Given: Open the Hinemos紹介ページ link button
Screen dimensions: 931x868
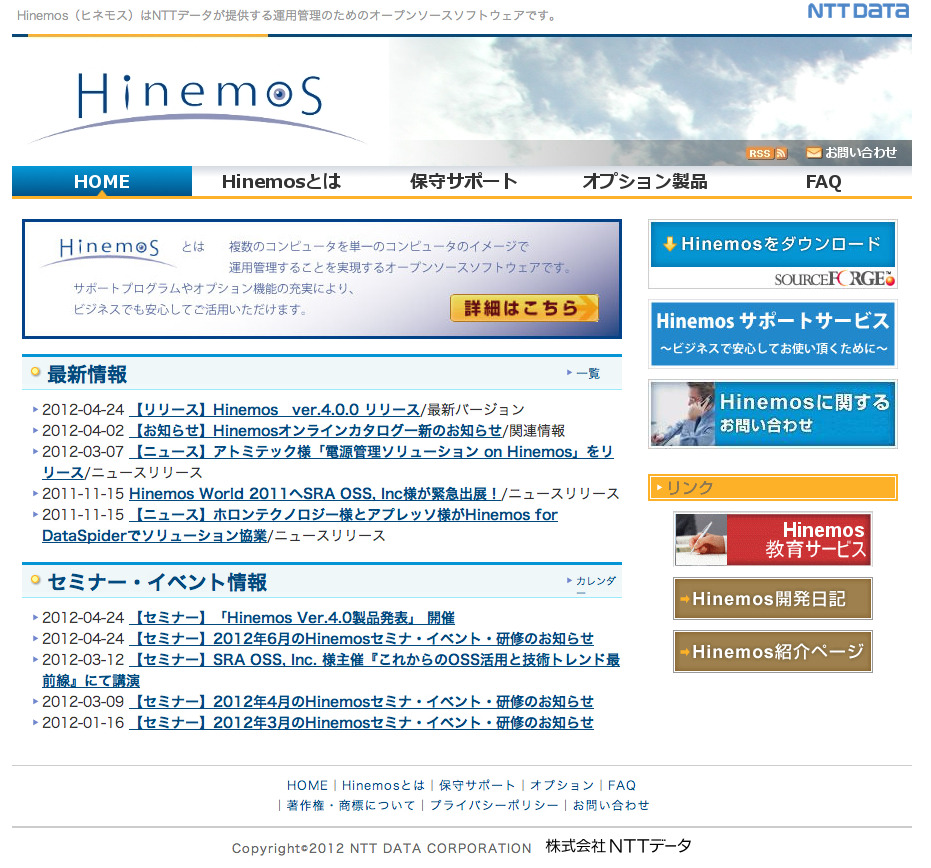Looking at the screenshot, I should pyautogui.click(x=772, y=651).
